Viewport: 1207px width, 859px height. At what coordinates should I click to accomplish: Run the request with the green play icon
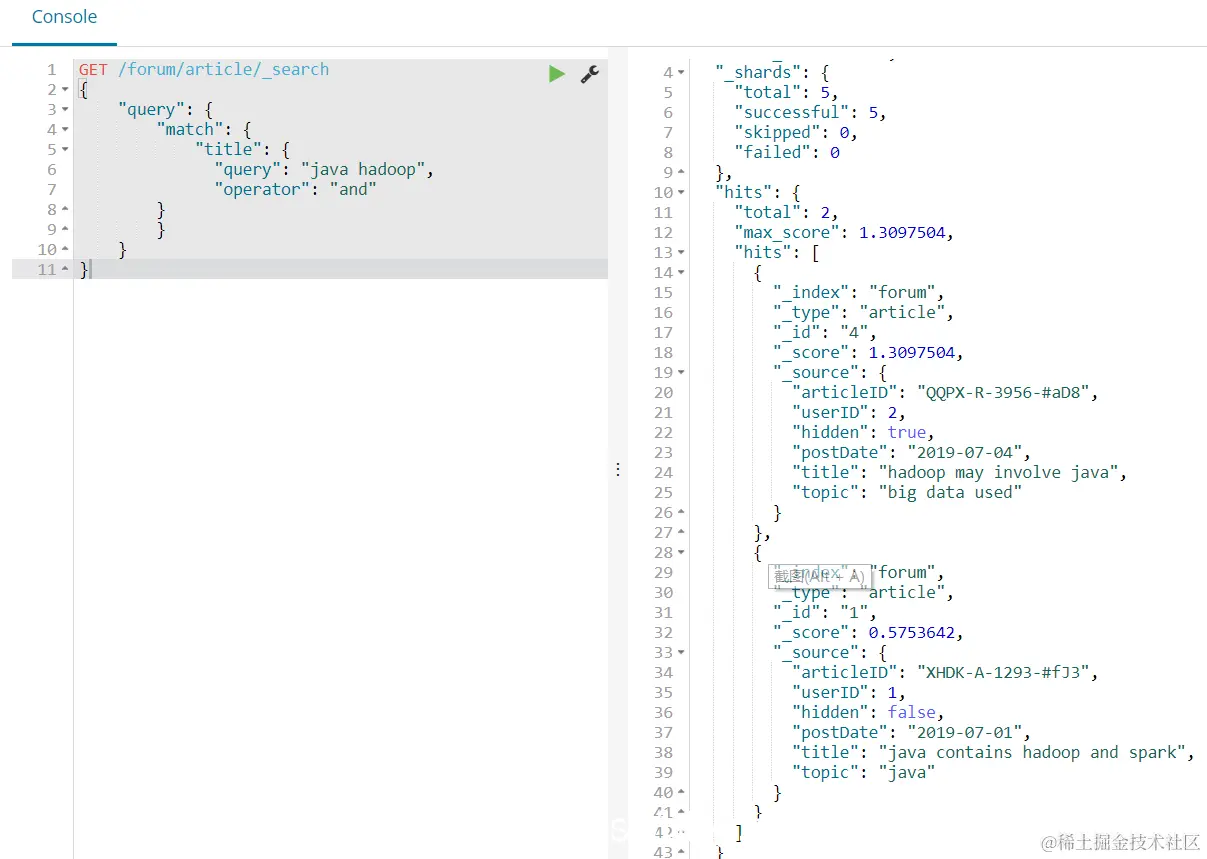[x=557, y=73]
